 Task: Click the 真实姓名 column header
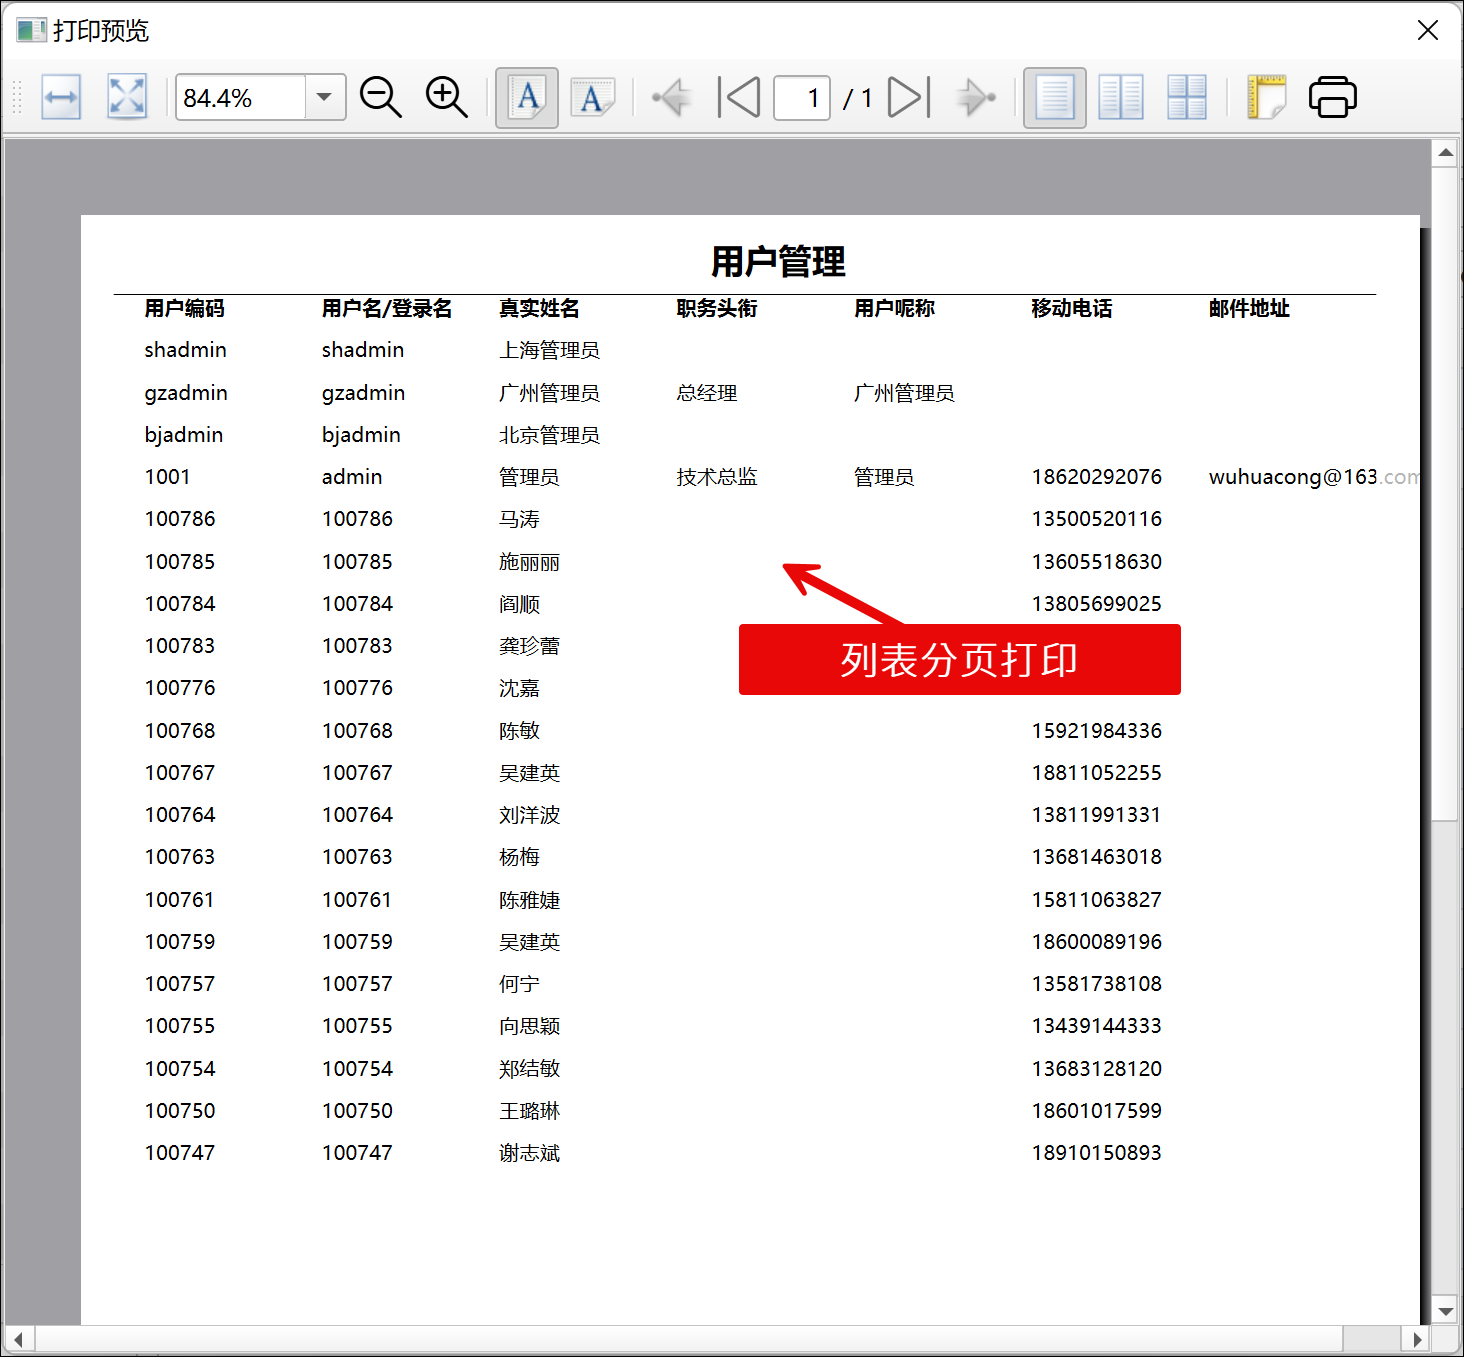pyautogui.click(x=539, y=308)
